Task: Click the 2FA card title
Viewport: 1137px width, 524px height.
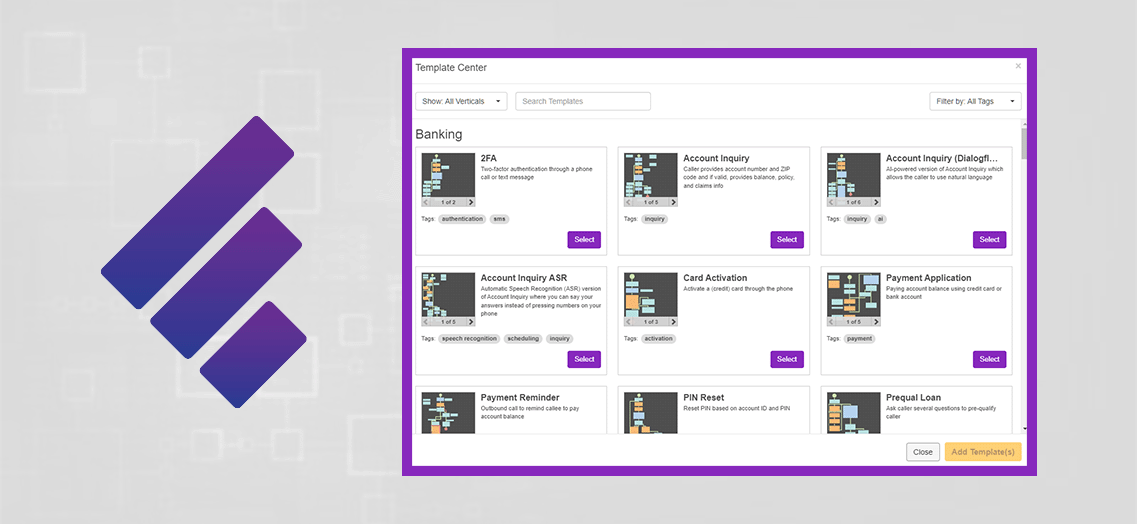Action: (489, 158)
